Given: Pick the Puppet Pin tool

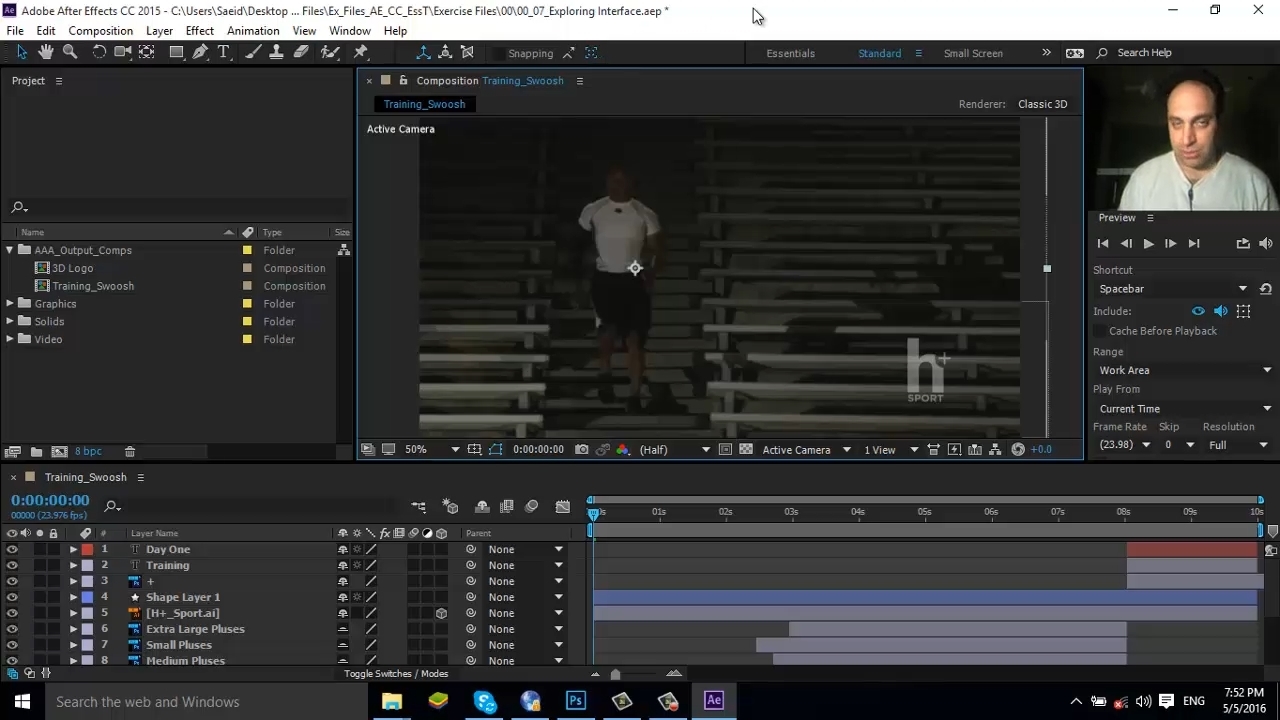Looking at the screenshot, I should point(361,53).
